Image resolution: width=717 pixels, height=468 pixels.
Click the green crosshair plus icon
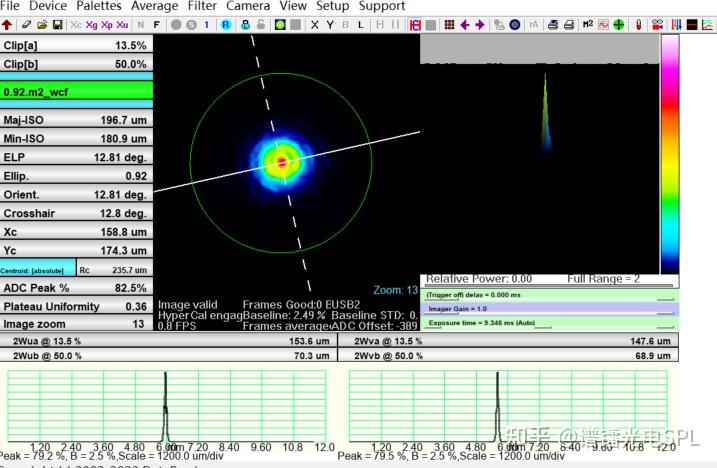click(x=619, y=24)
